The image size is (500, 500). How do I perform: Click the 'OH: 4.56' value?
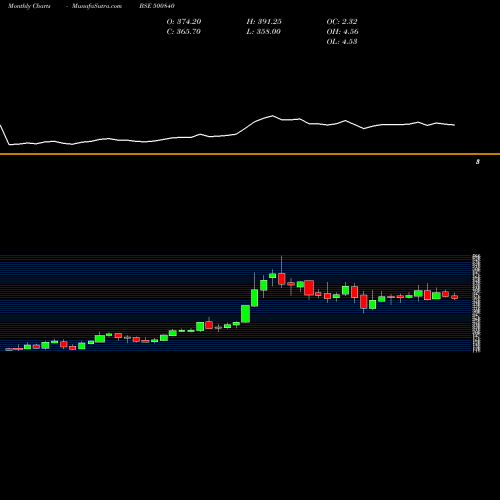click(x=342, y=32)
